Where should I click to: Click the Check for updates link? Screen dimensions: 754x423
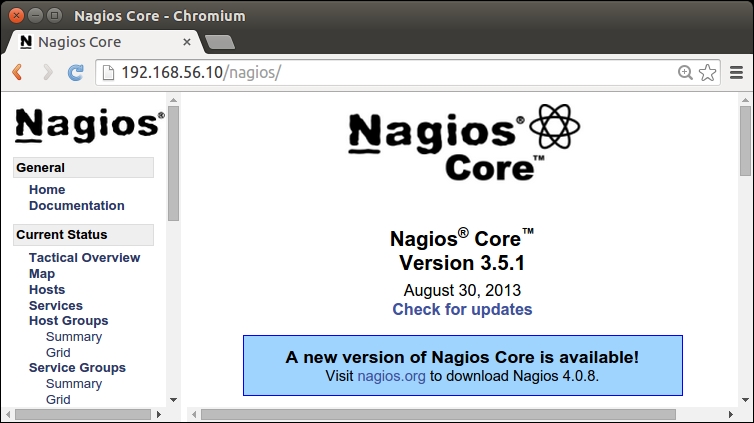[x=462, y=309]
